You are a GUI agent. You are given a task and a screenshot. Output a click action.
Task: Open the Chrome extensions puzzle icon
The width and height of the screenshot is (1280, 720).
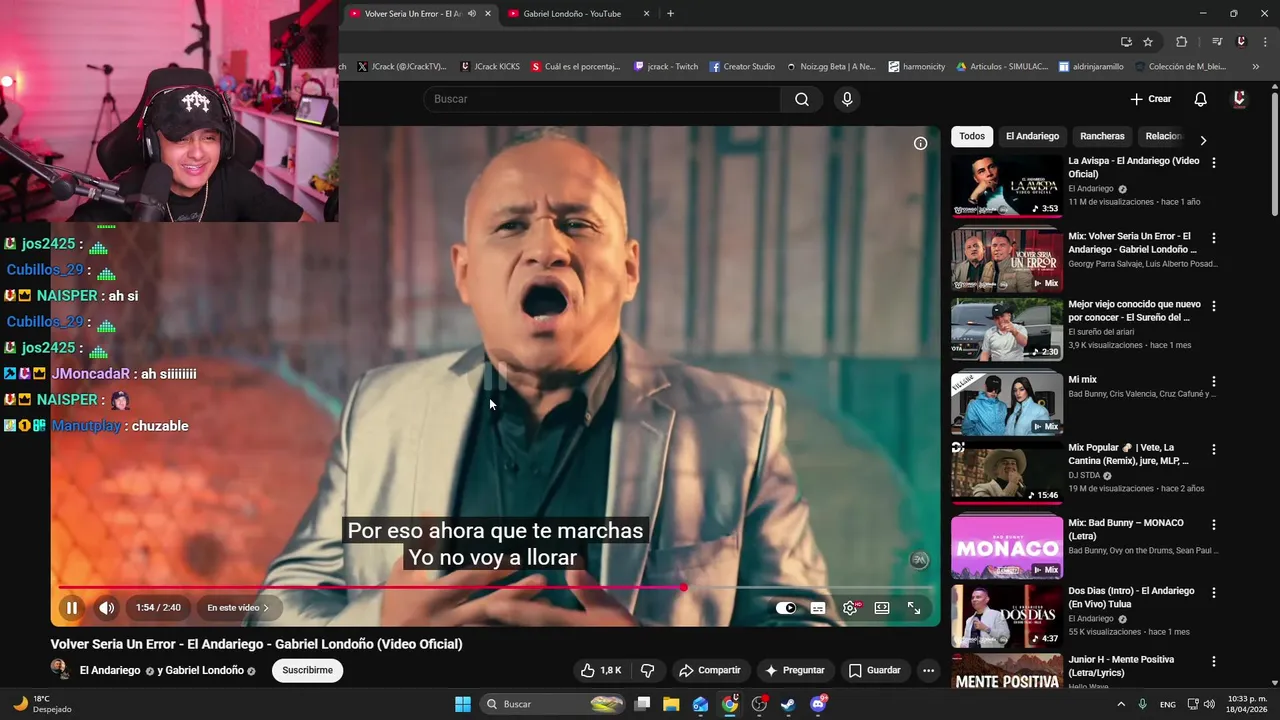(x=1182, y=42)
